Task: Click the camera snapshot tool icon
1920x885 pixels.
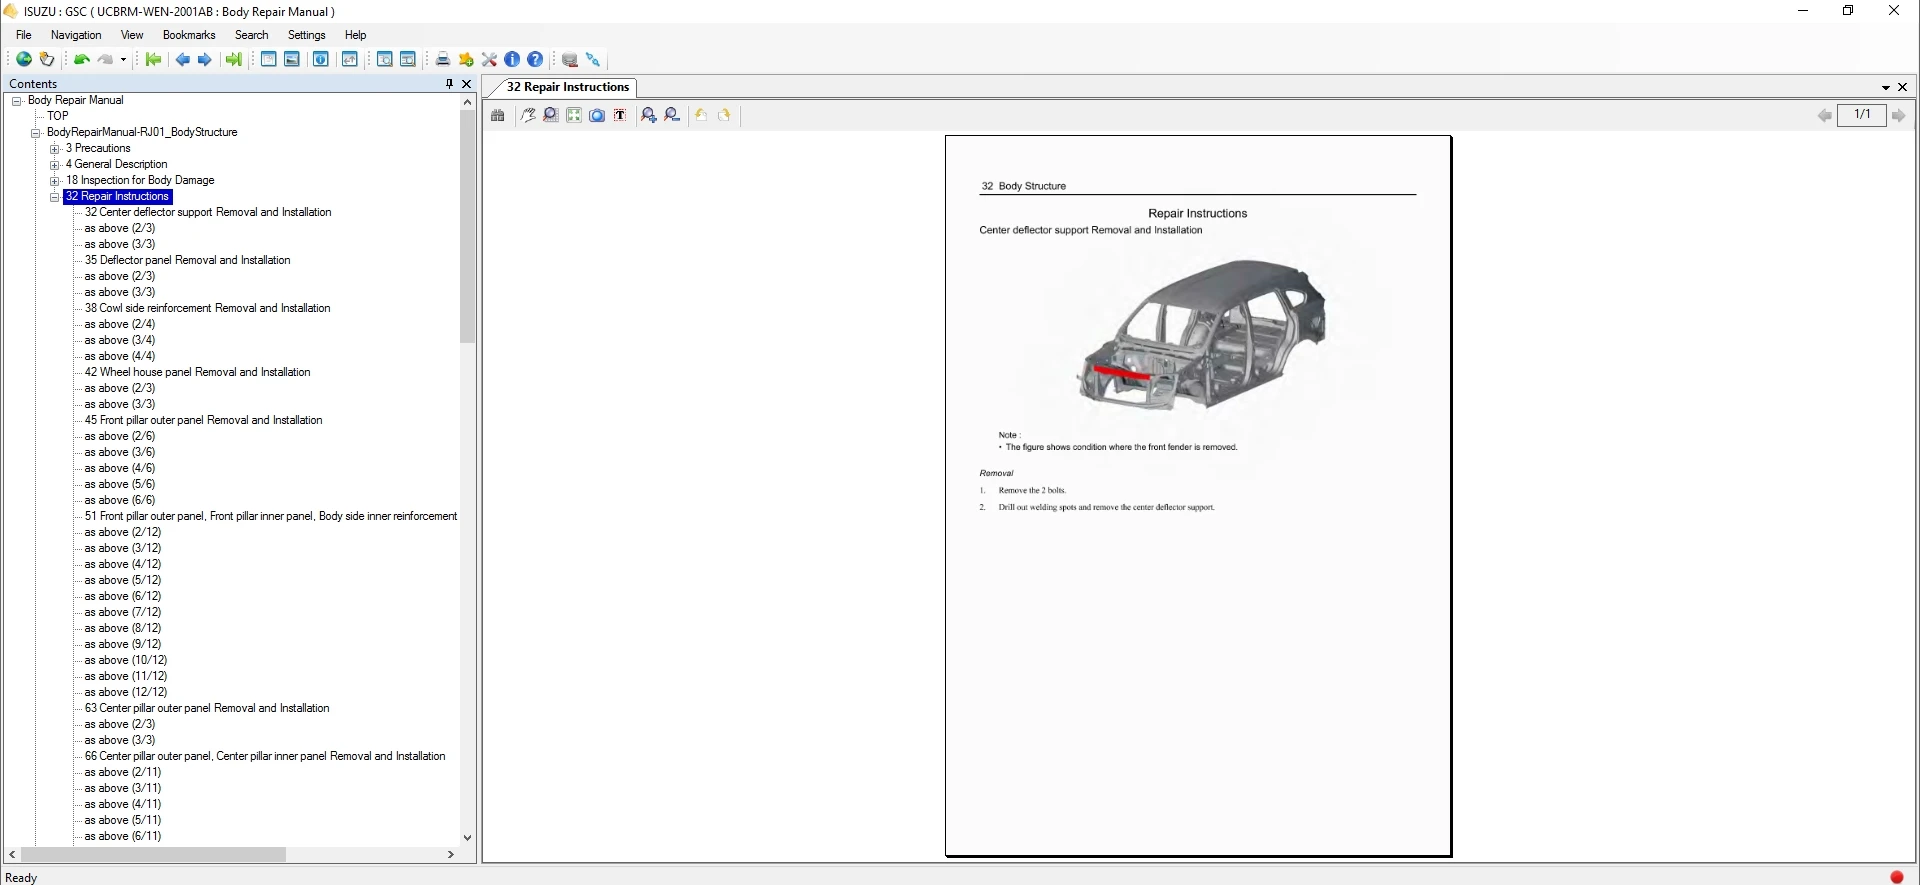Action: [597, 116]
